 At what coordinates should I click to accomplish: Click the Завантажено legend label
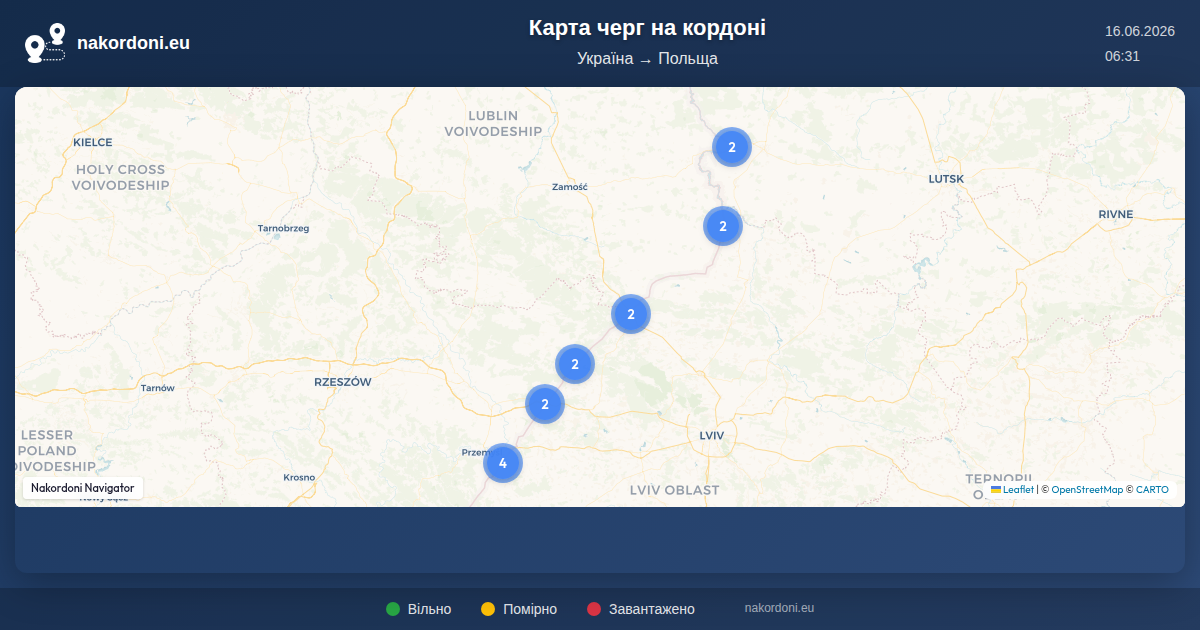(x=652, y=609)
